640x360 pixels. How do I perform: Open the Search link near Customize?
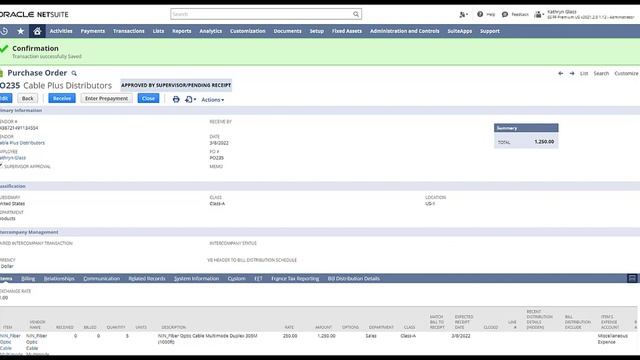point(601,73)
